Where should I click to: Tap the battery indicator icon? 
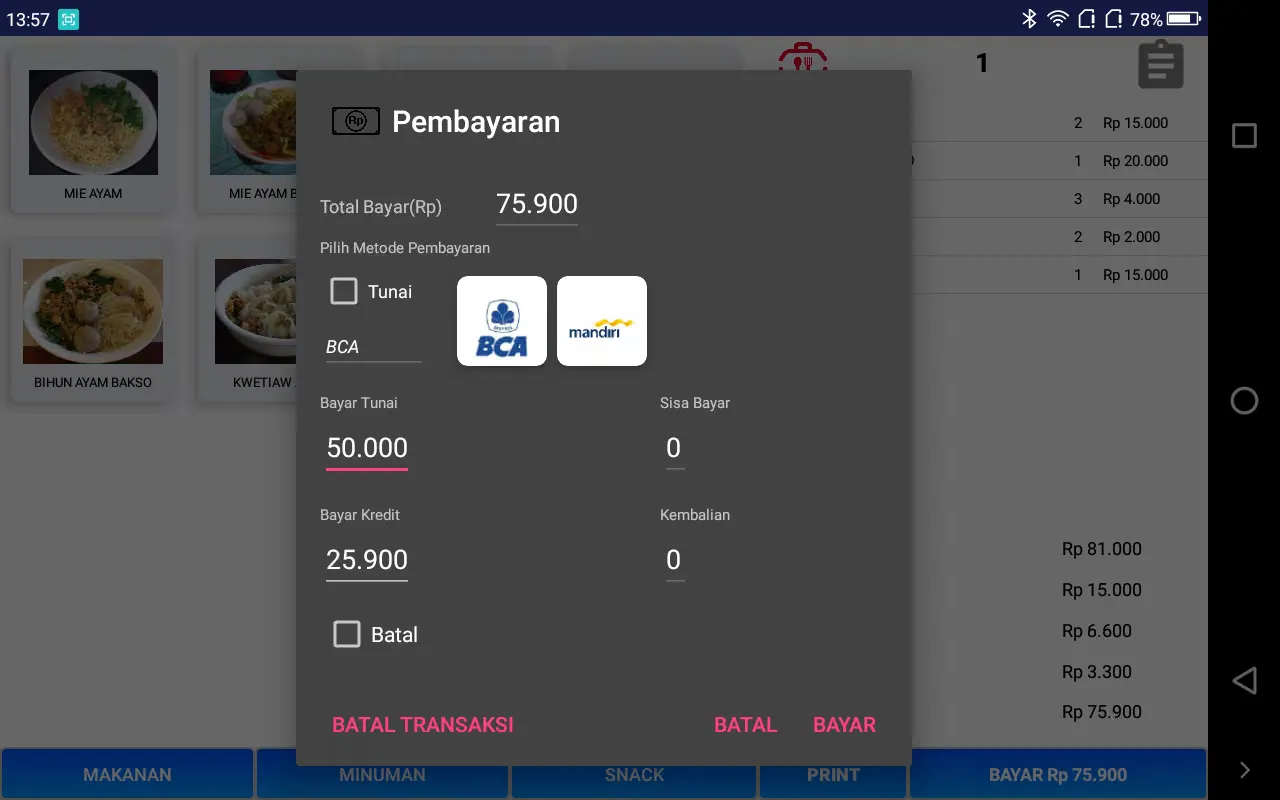(x=1184, y=19)
